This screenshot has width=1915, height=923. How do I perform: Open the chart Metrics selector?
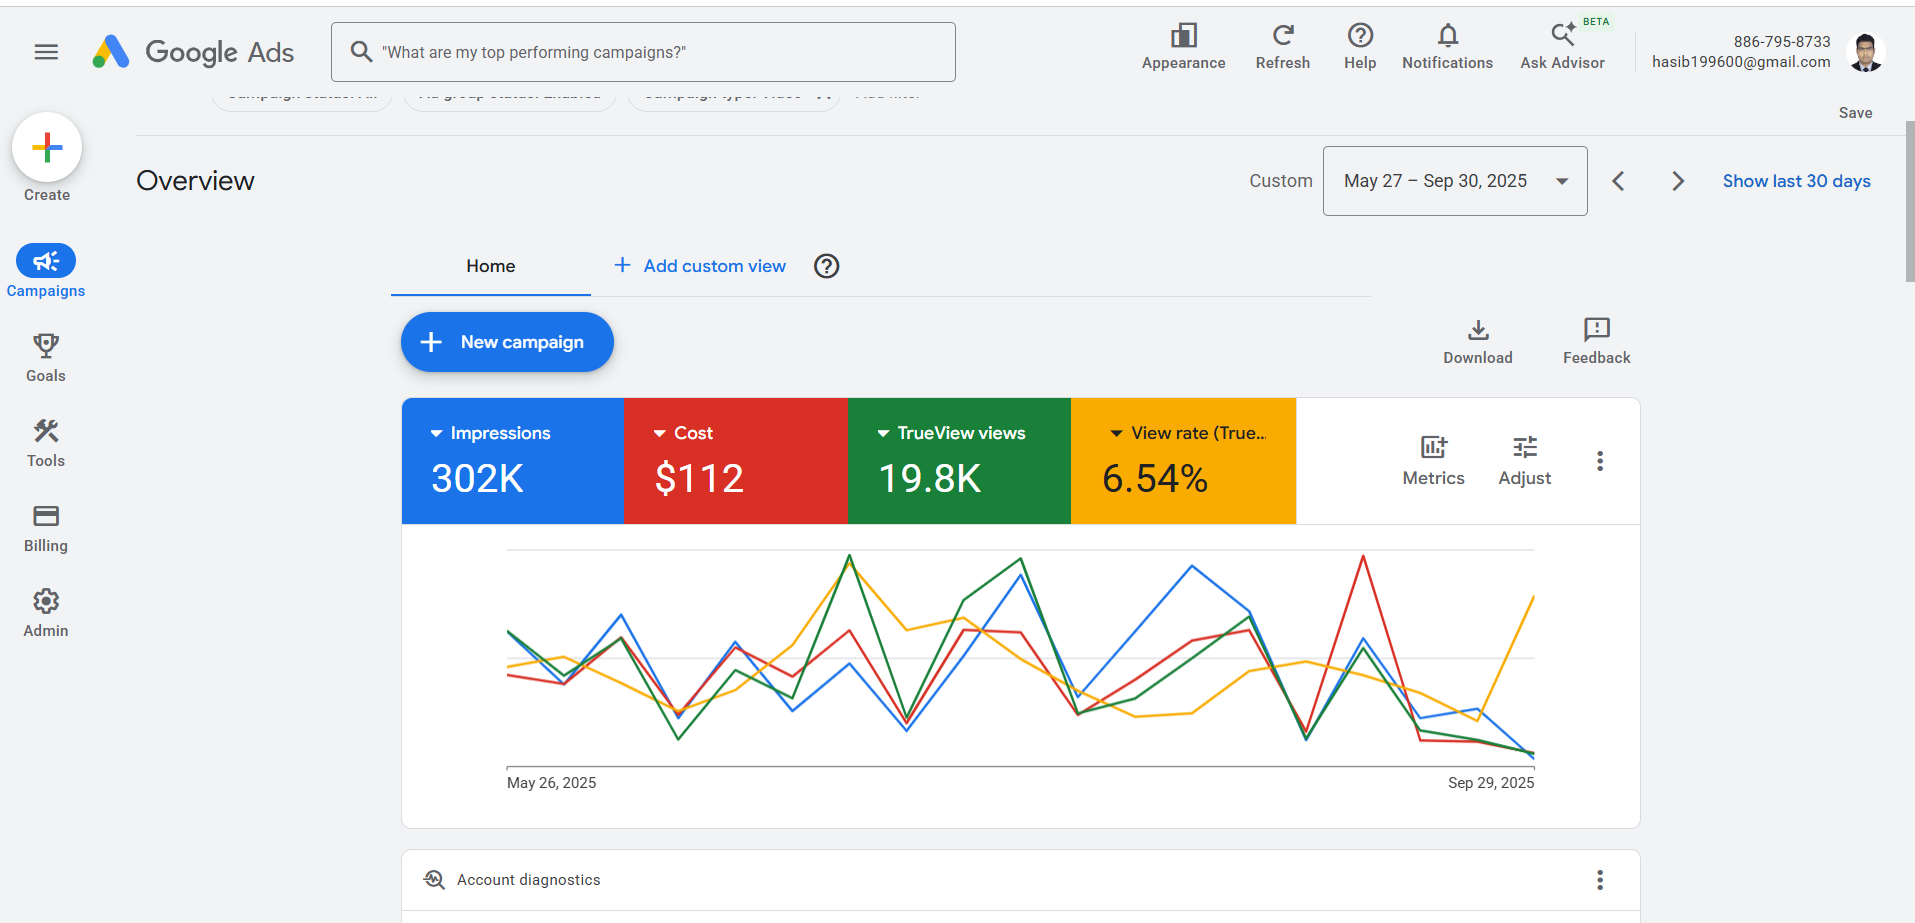(x=1433, y=461)
